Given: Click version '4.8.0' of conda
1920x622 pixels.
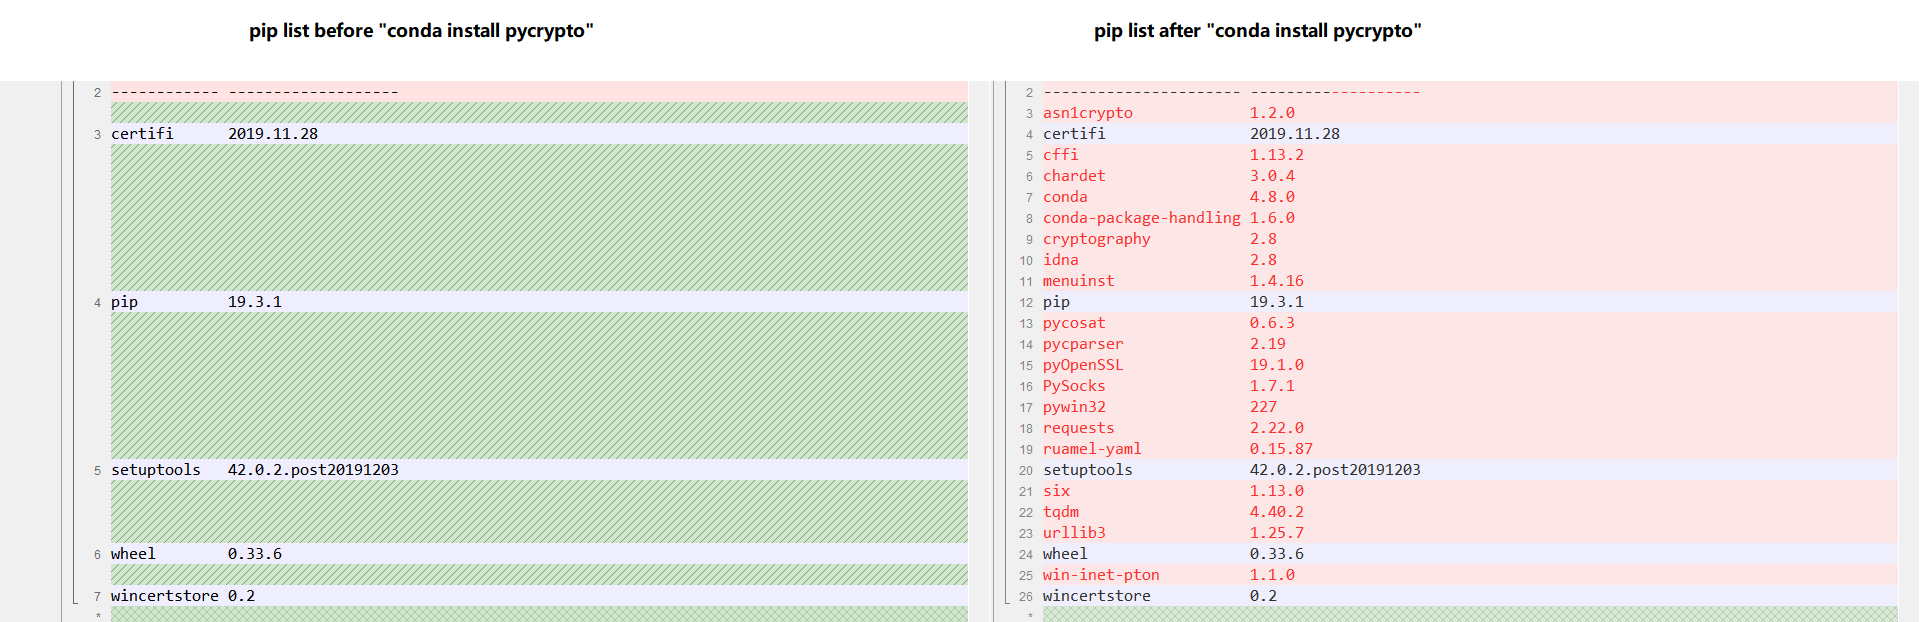Looking at the screenshot, I should pyautogui.click(x=1272, y=197).
